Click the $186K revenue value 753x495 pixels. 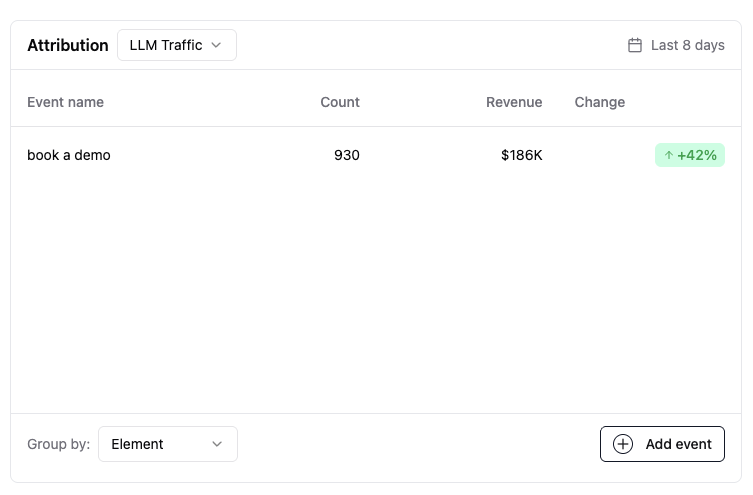[522, 155]
